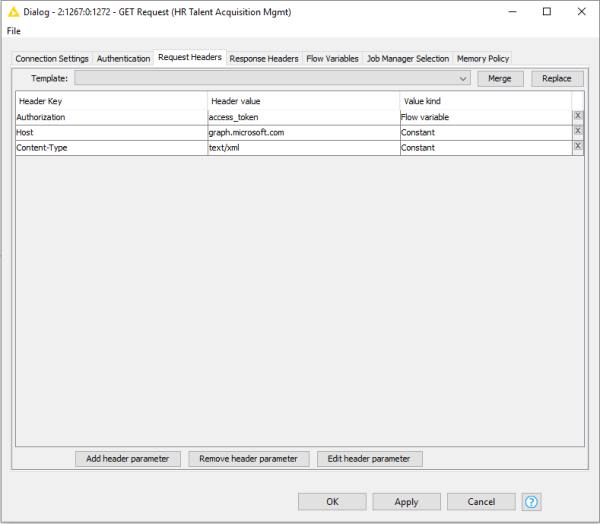600x524 pixels.
Task: Switch to Memory Policy tab
Action: point(483,59)
